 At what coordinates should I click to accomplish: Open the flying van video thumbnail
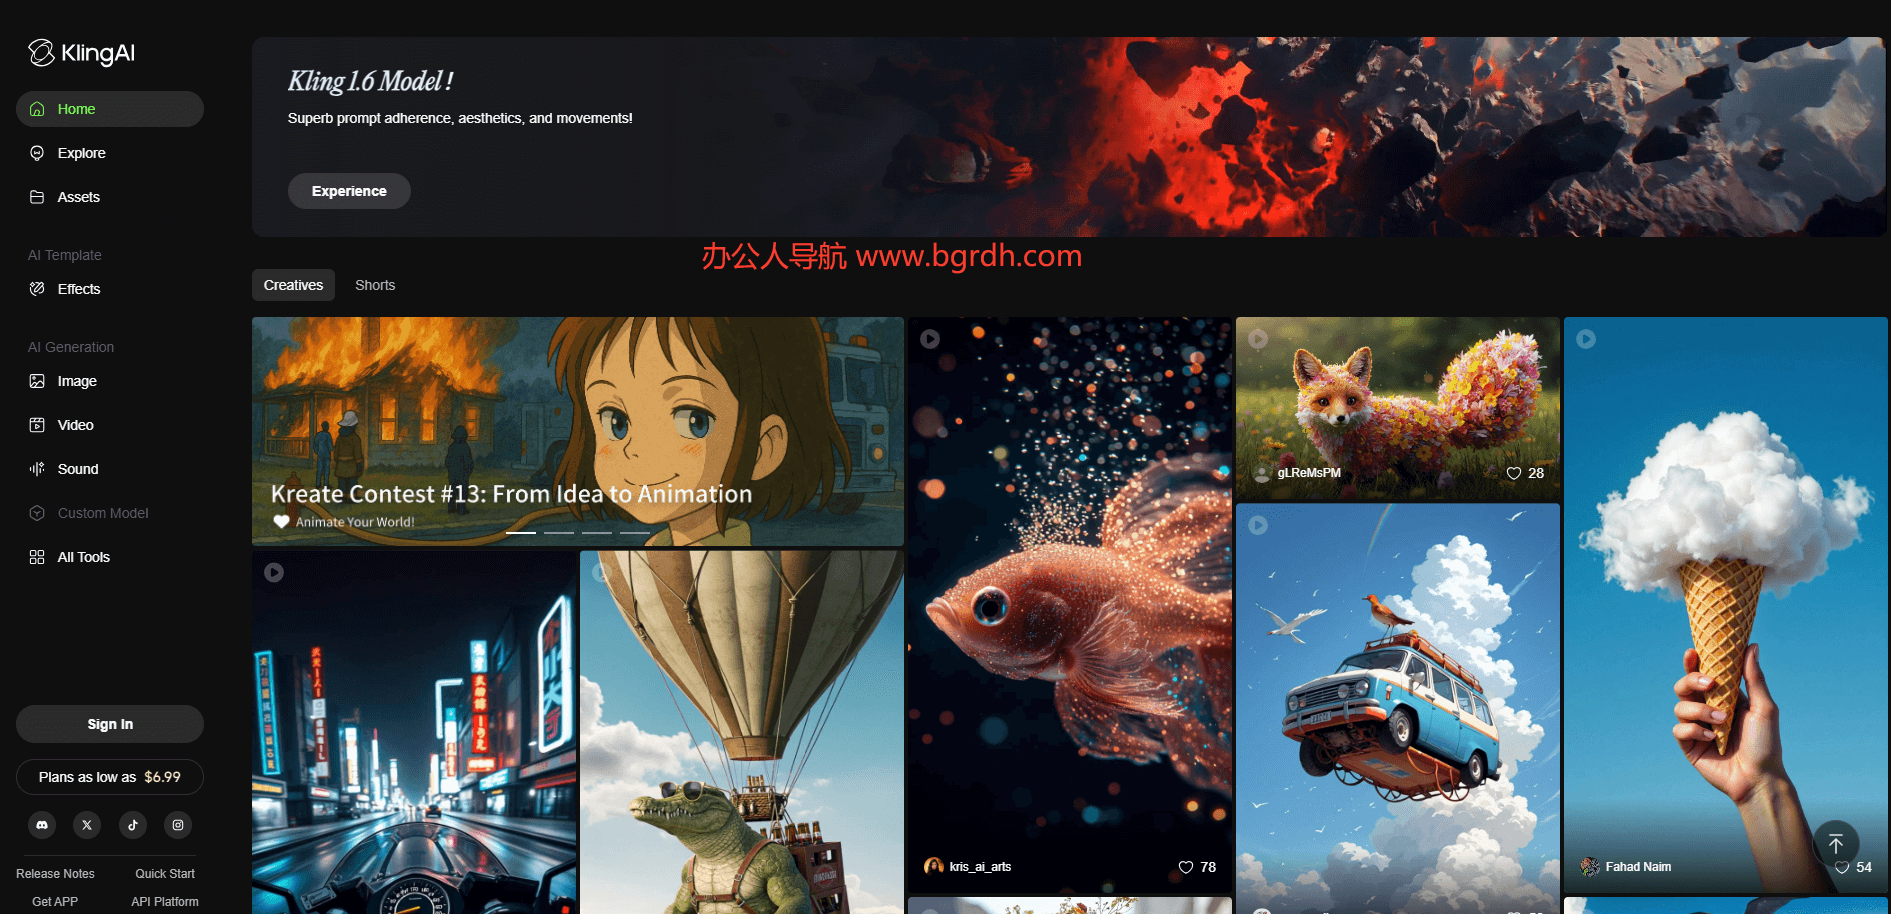coord(1397,700)
